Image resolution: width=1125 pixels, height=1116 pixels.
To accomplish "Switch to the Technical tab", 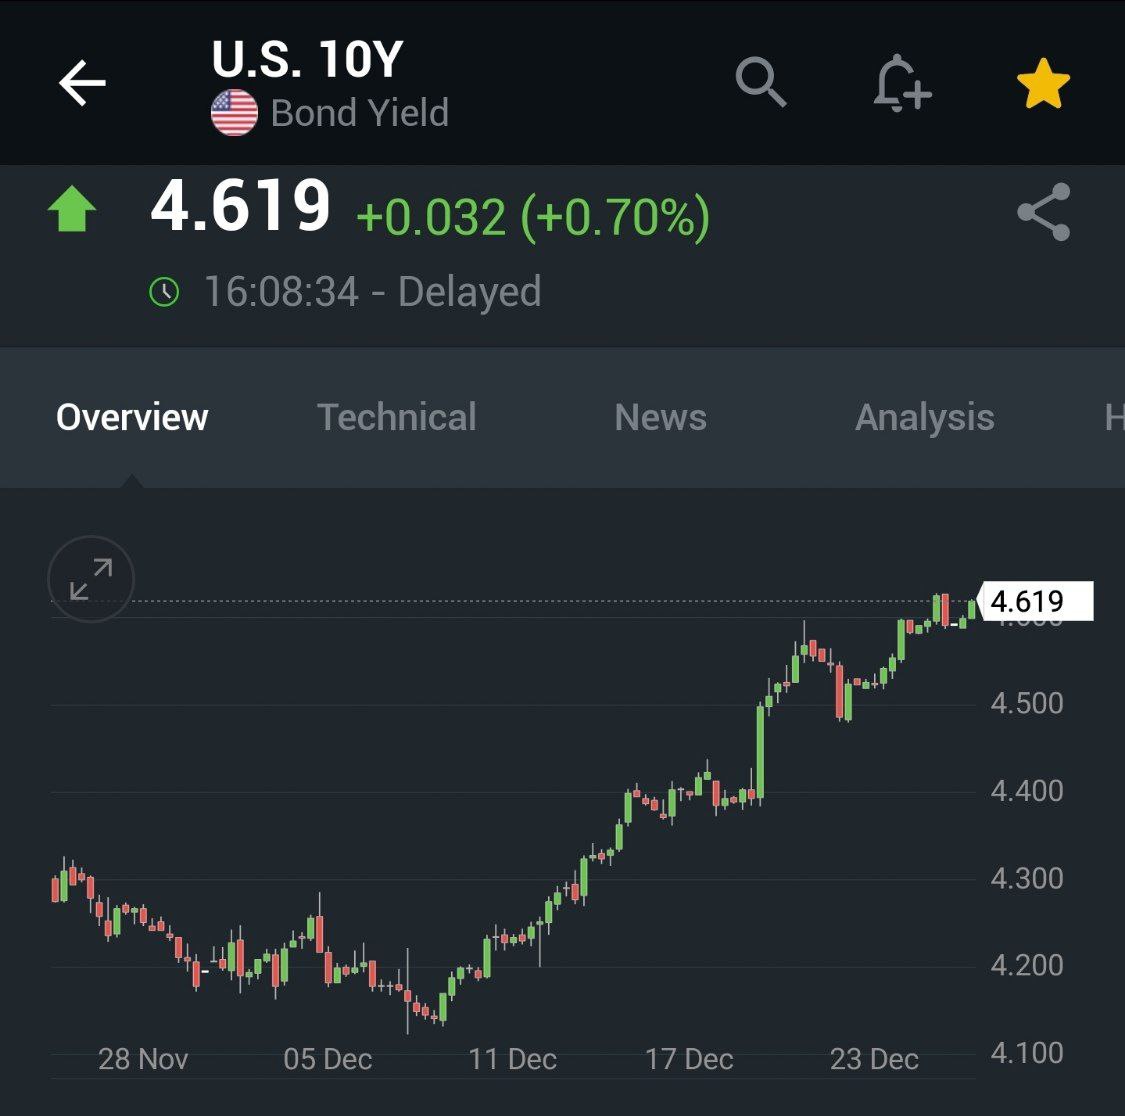I will 396,417.
